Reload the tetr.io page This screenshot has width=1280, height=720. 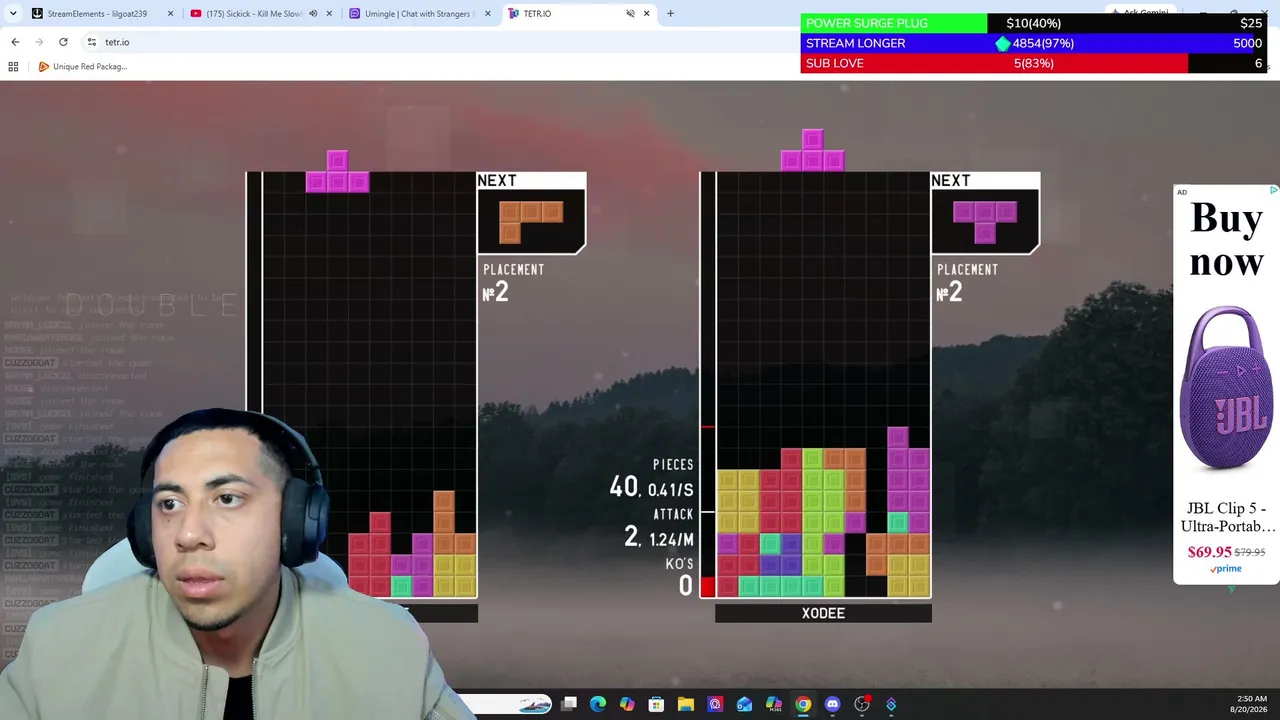63,42
